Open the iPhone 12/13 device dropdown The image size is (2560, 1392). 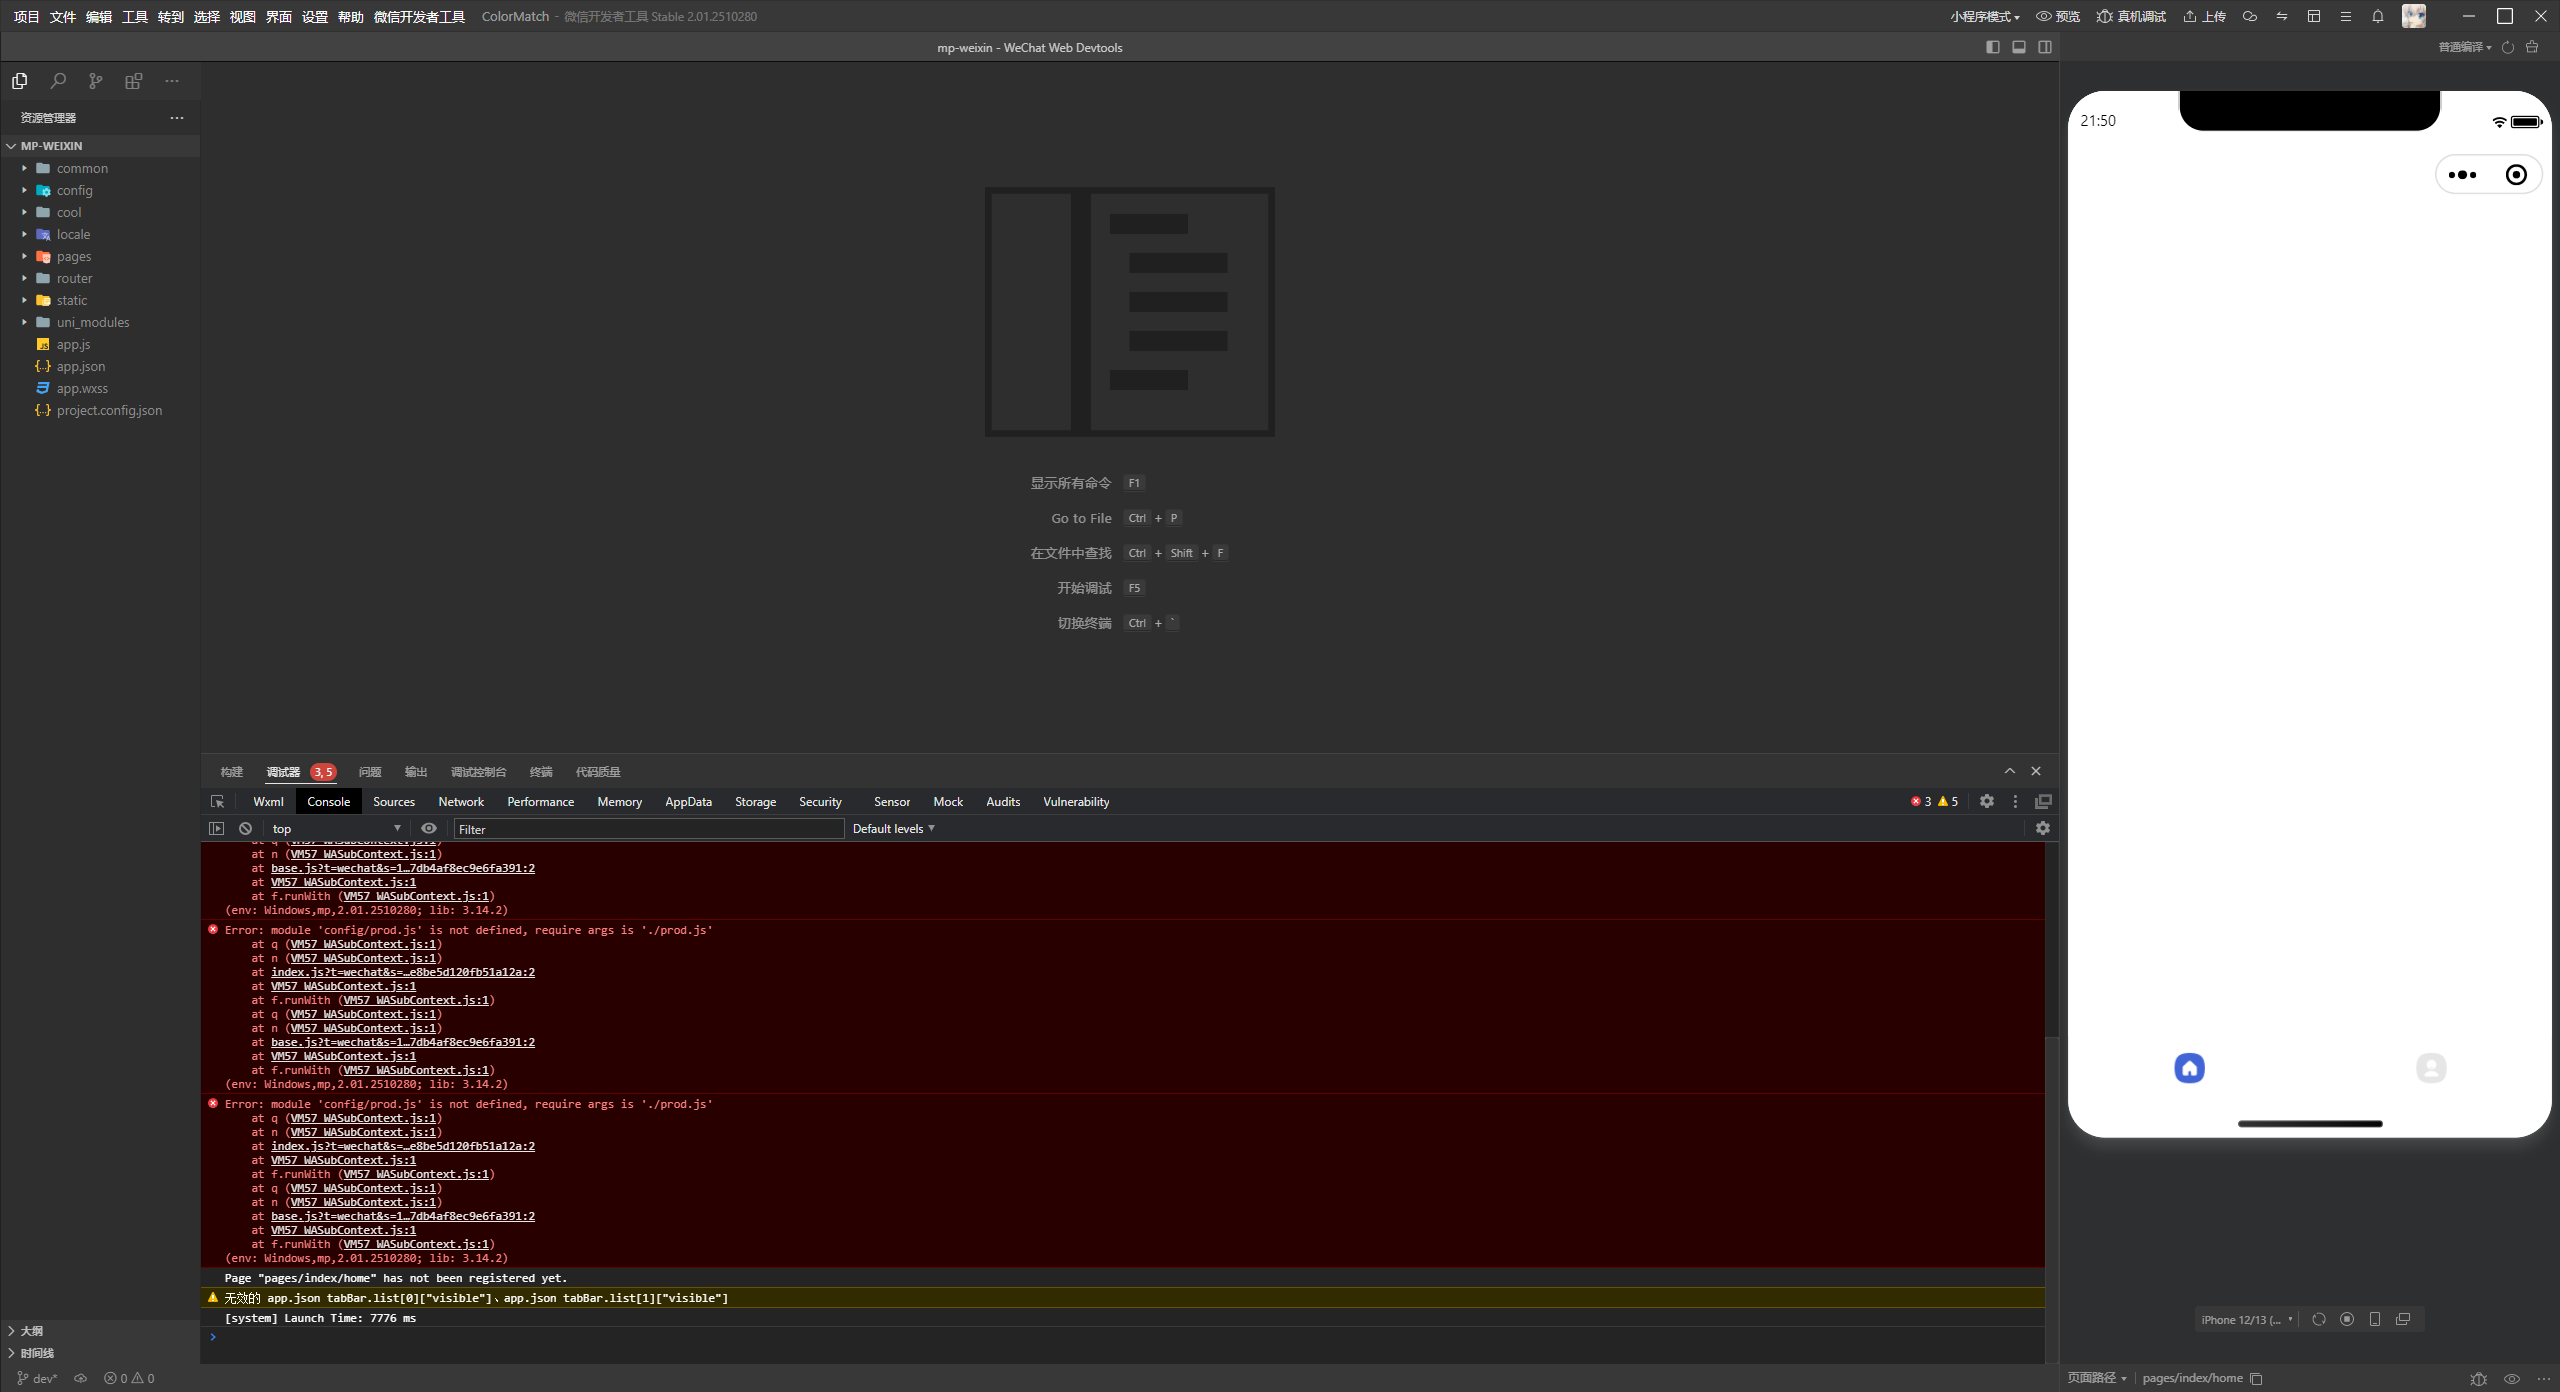point(2247,1320)
